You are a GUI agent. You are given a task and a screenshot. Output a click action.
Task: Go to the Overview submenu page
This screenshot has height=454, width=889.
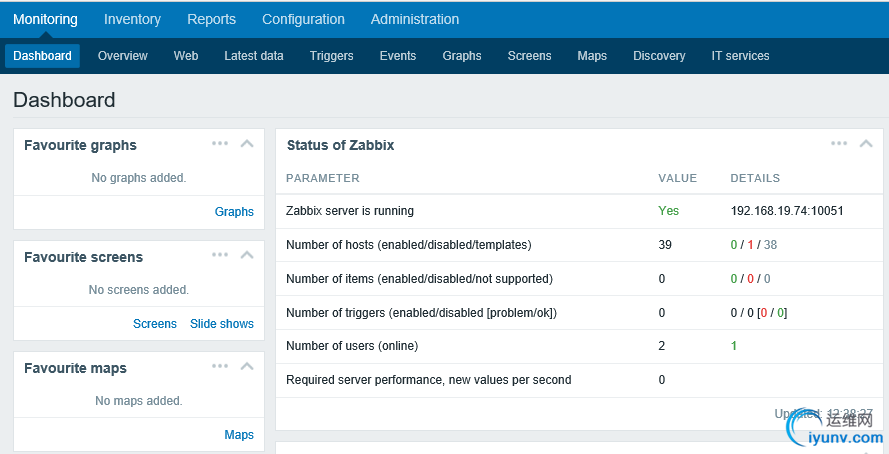122,56
